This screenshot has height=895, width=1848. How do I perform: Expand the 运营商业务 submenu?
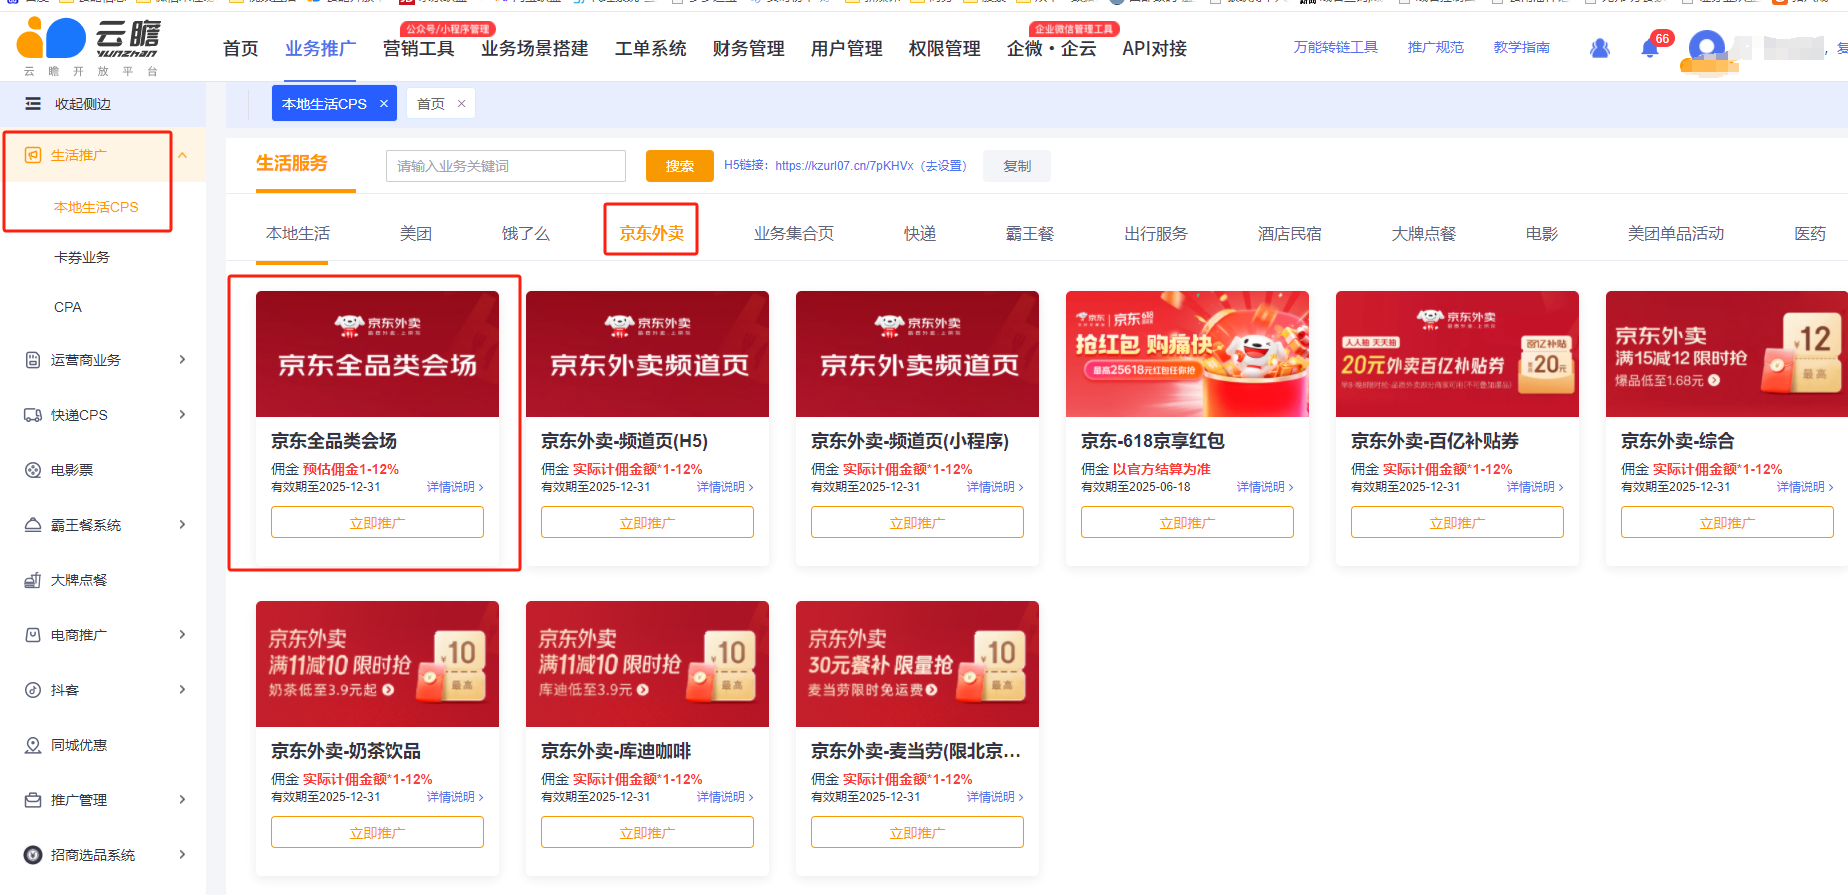pos(182,360)
